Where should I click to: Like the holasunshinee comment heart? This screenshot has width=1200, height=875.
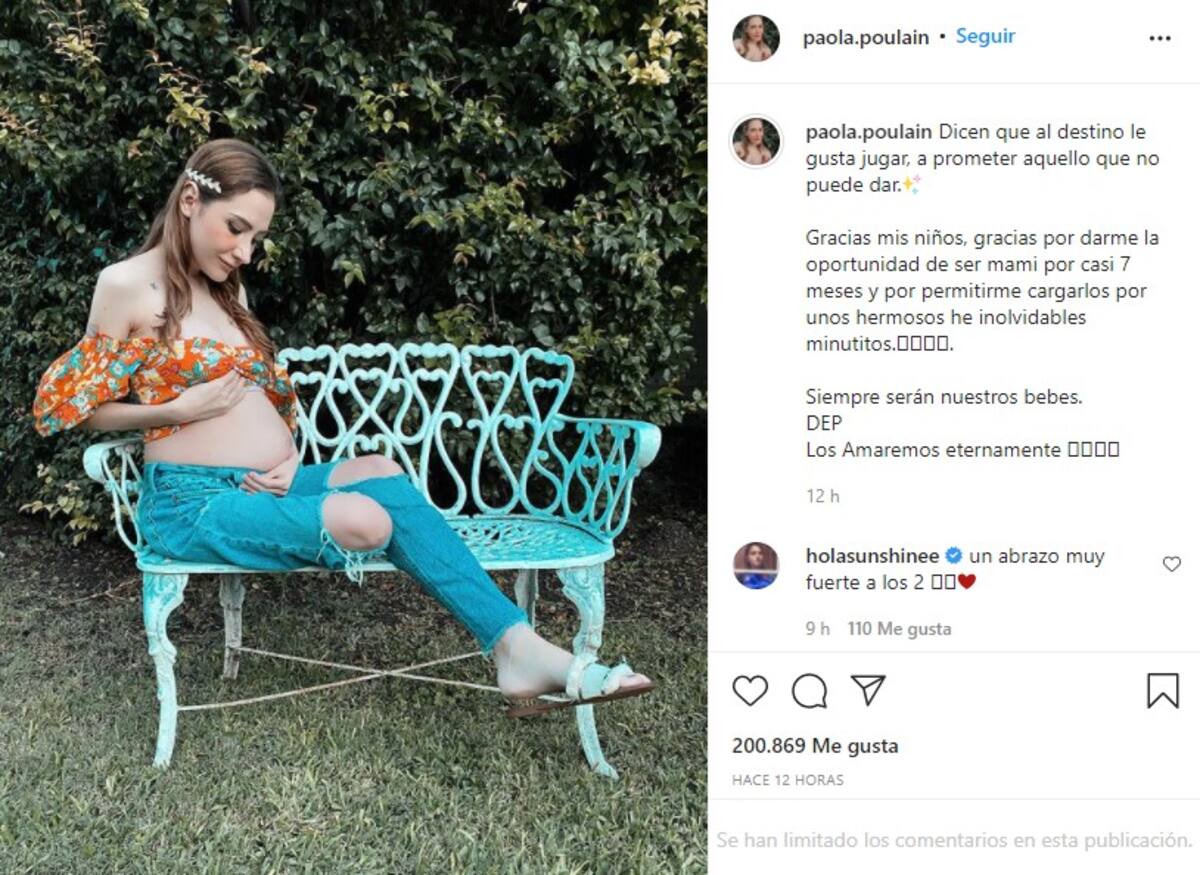1171,564
